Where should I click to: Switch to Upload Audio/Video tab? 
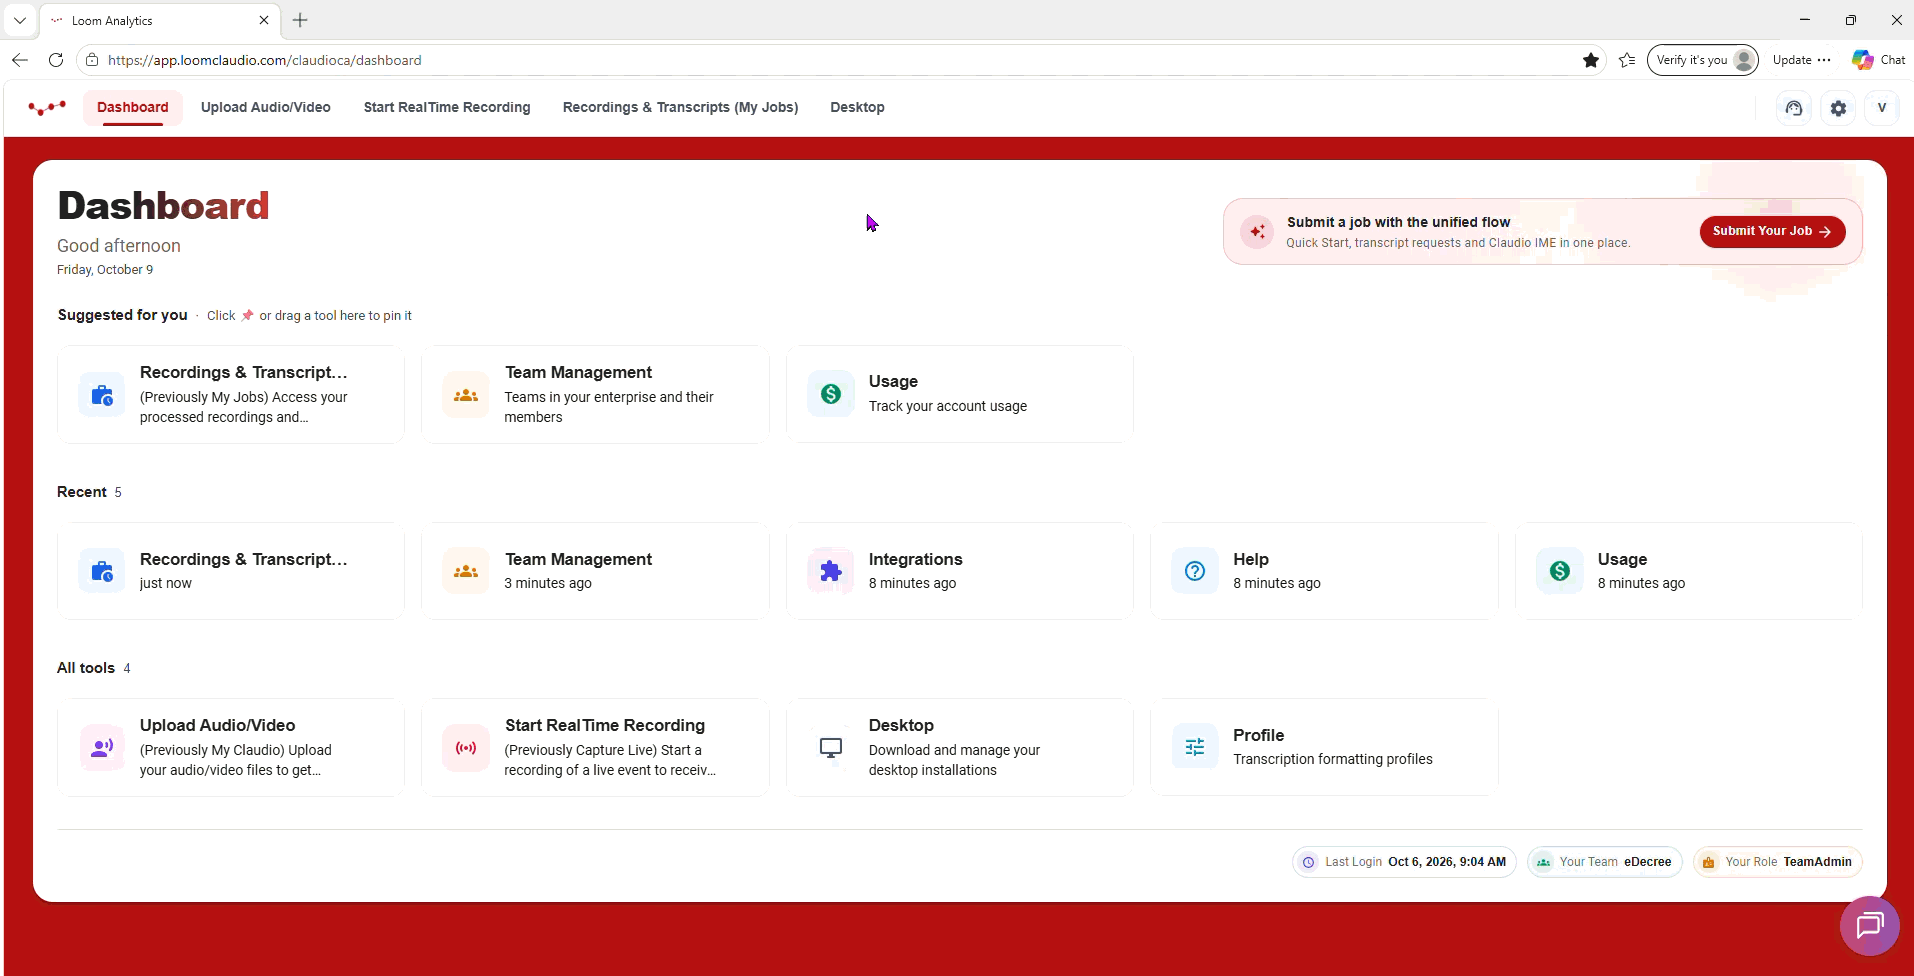[x=266, y=107]
